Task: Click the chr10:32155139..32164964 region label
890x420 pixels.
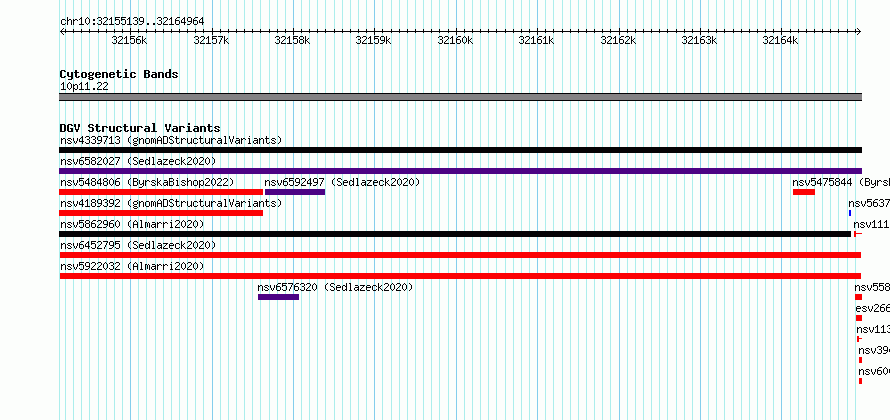Action: tap(132, 22)
